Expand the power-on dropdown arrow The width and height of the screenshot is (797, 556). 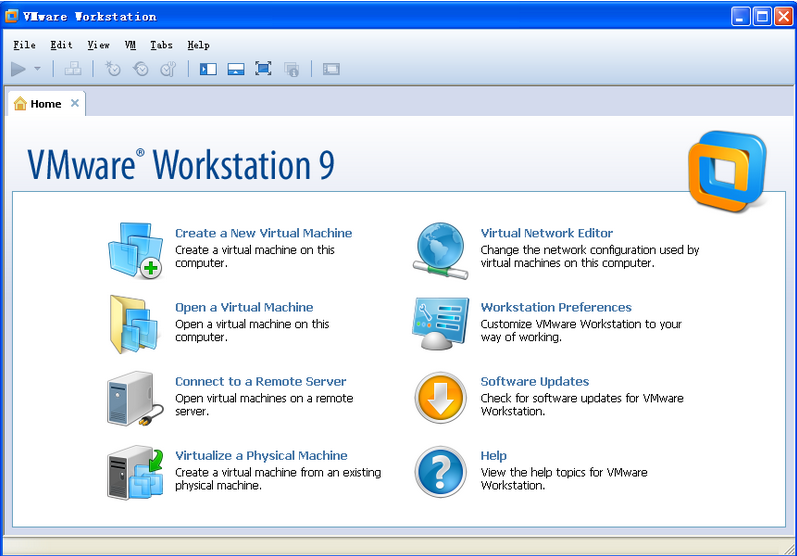coord(38,69)
